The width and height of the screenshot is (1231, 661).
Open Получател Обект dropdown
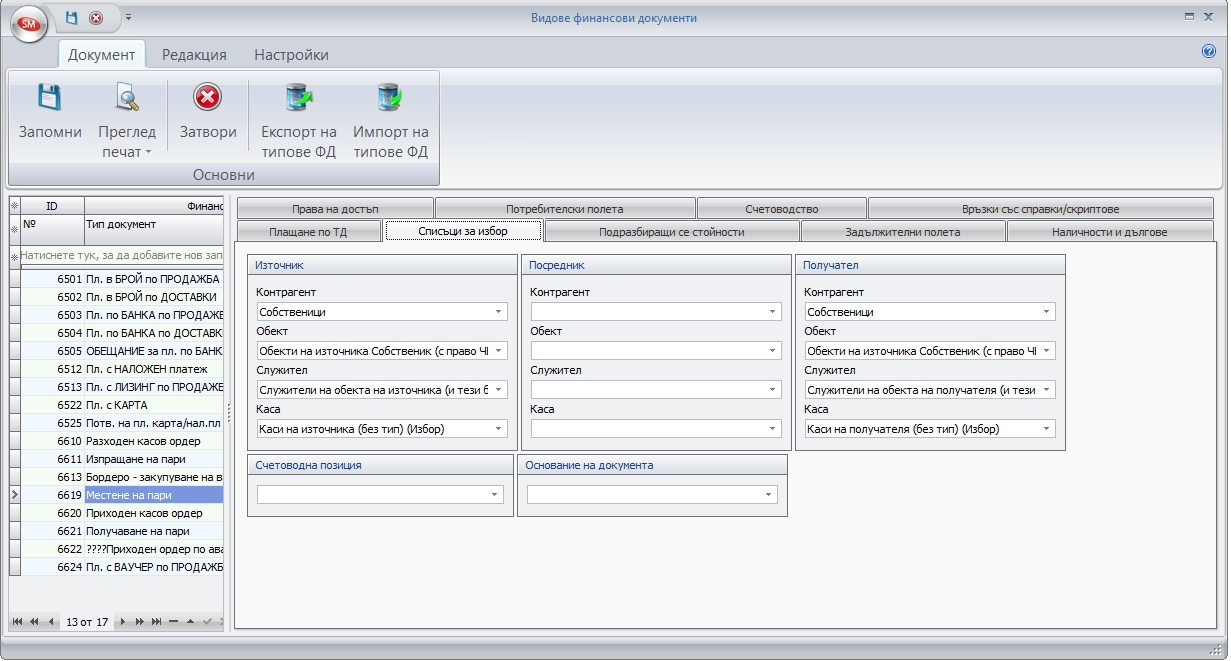coord(1046,351)
